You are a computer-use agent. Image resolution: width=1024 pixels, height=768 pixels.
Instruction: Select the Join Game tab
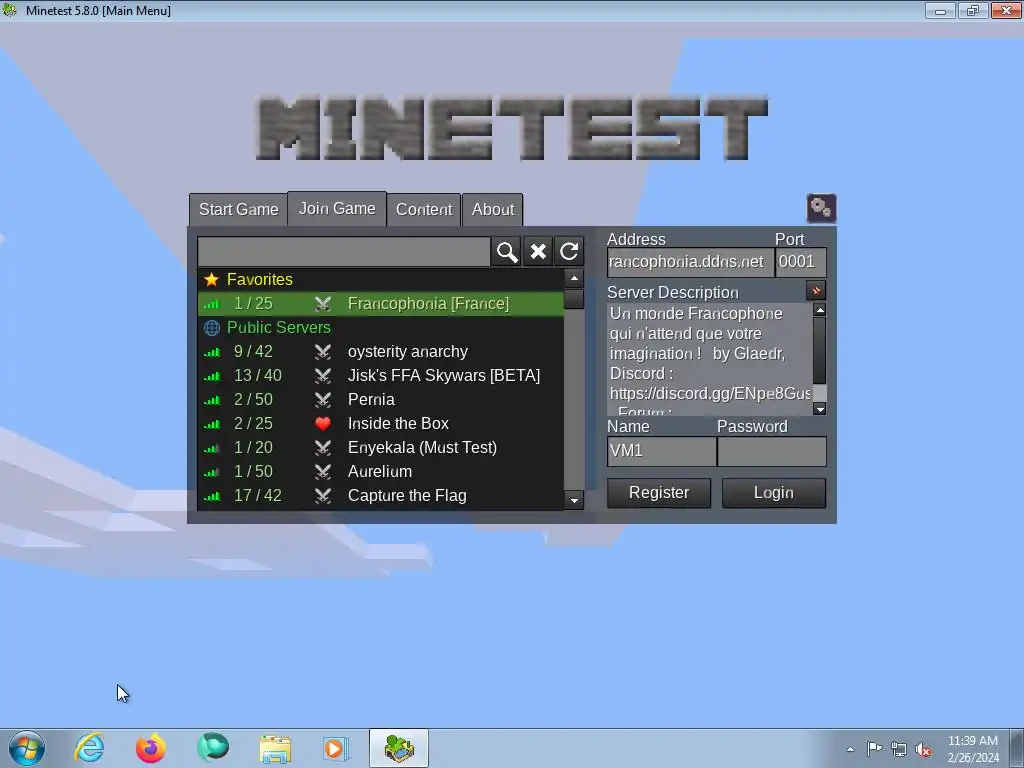(x=337, y=208)
